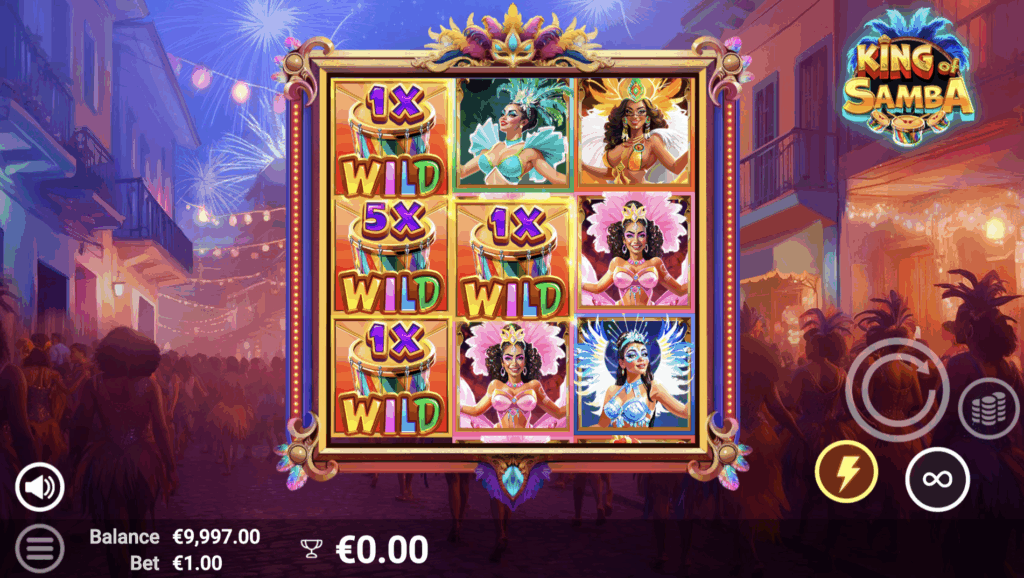This screenshot has width=1024, height=578.
Task: Click the trophy win icon
Action: tap(312, 549)
